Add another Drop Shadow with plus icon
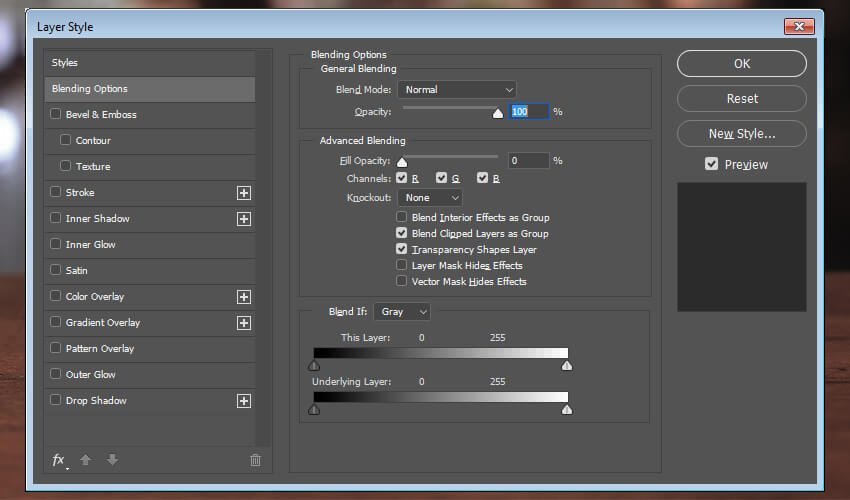This screenshot has height=500, width=850. coord(244,401)
